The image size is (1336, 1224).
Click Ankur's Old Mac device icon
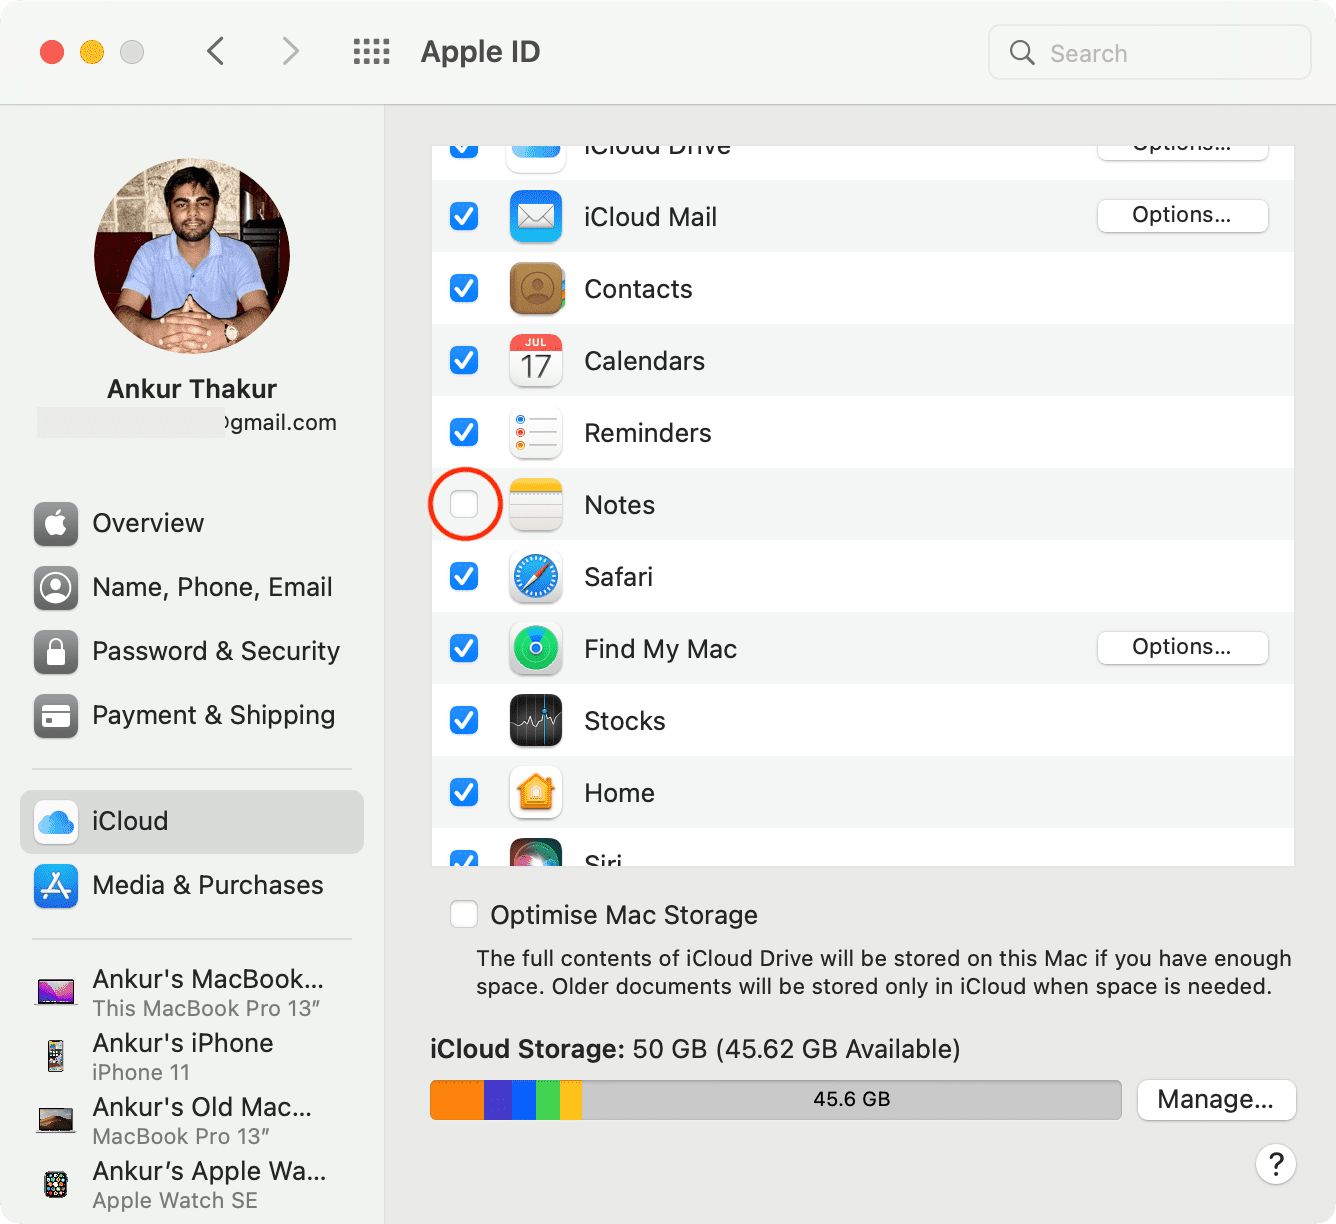[x=56, y=1120]
